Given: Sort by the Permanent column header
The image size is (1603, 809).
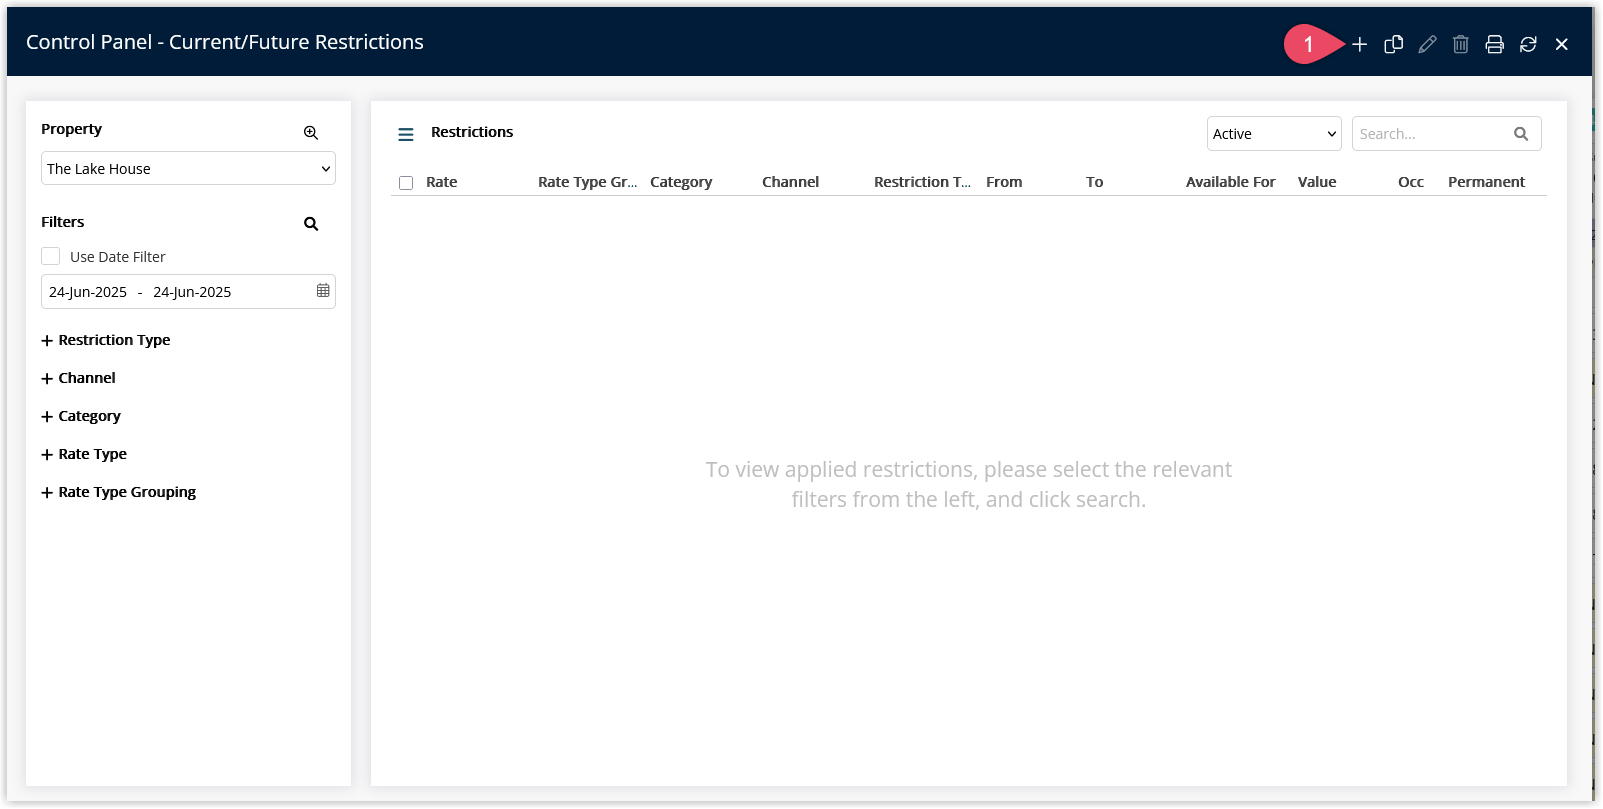Looking at the screenshot, I should [x=1486, y=182].
